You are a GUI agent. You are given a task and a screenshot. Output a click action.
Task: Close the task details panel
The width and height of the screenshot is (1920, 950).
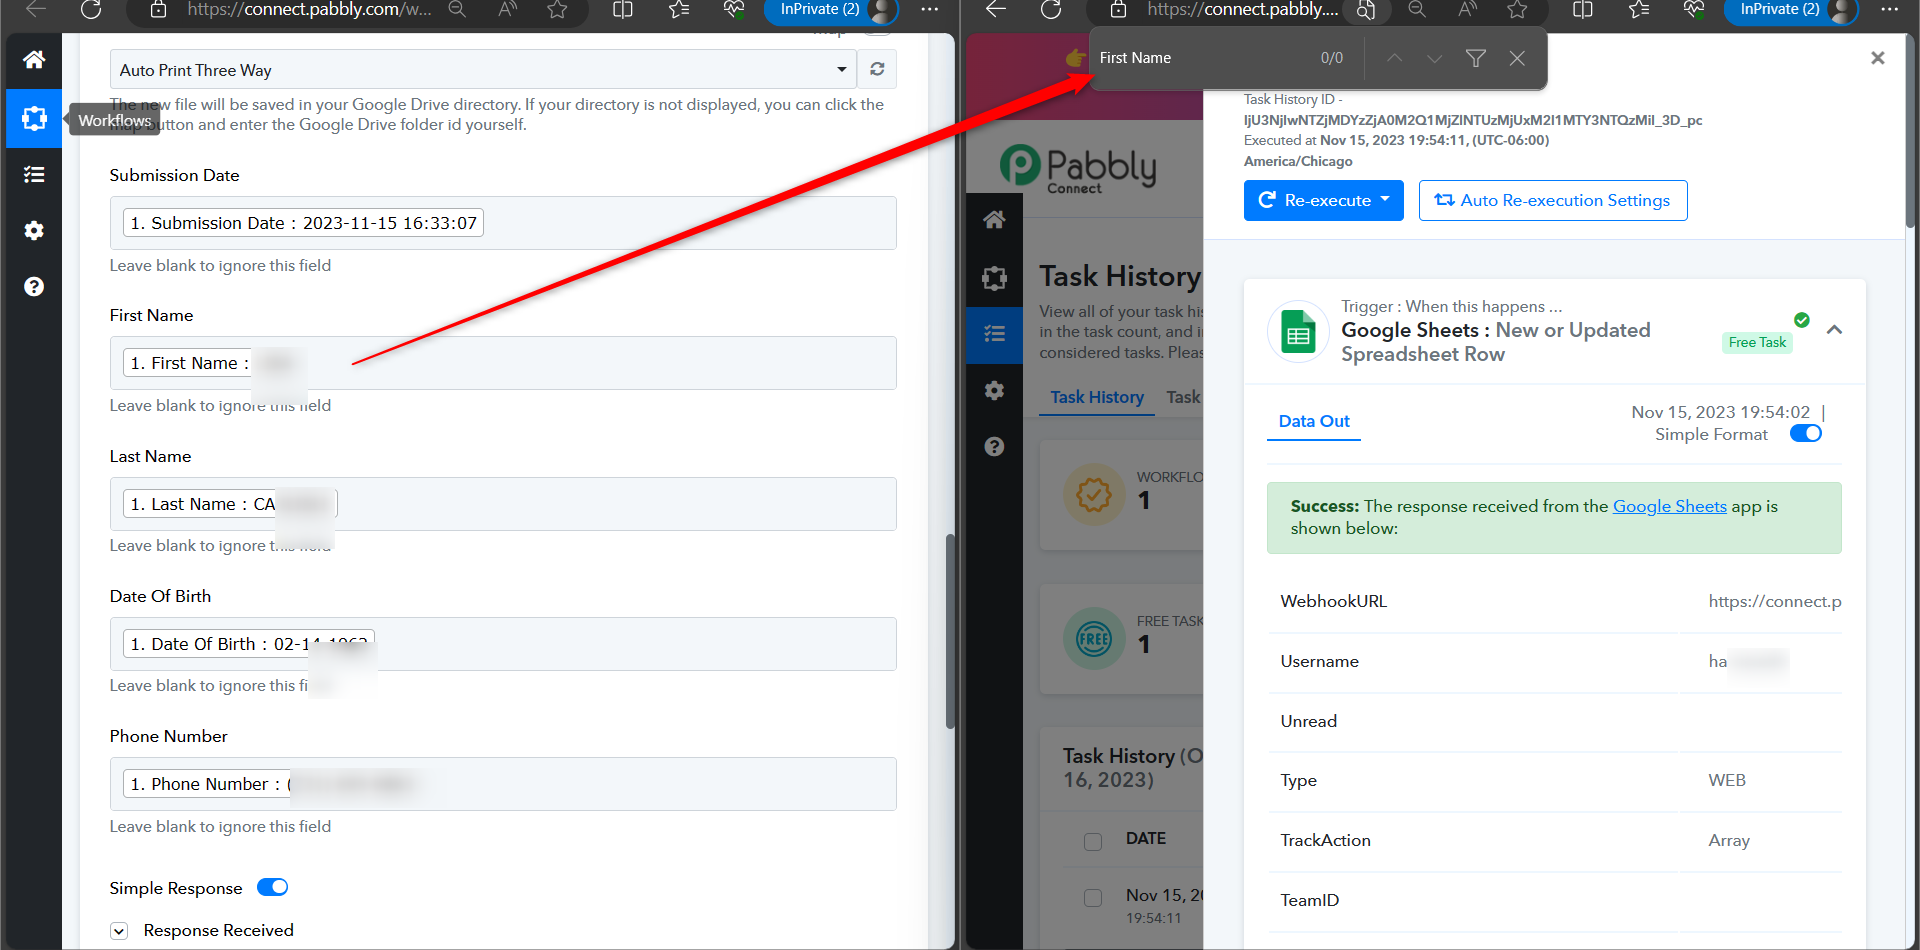1878,58
